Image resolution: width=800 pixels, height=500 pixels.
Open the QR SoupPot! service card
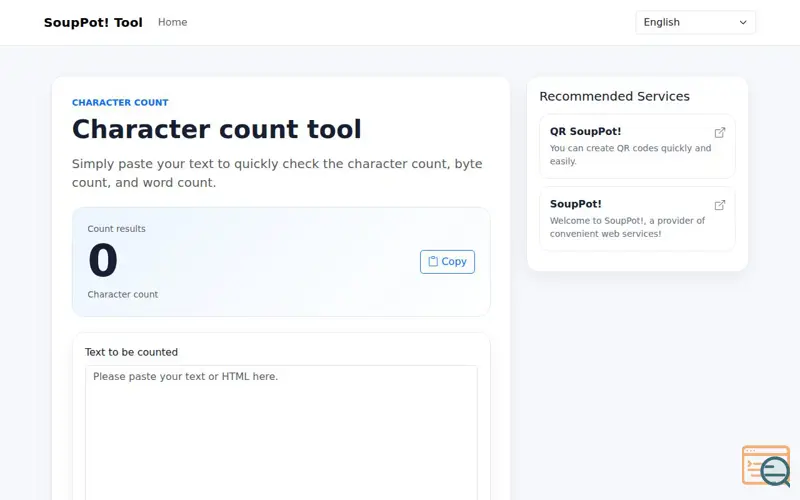coord(637,146)
